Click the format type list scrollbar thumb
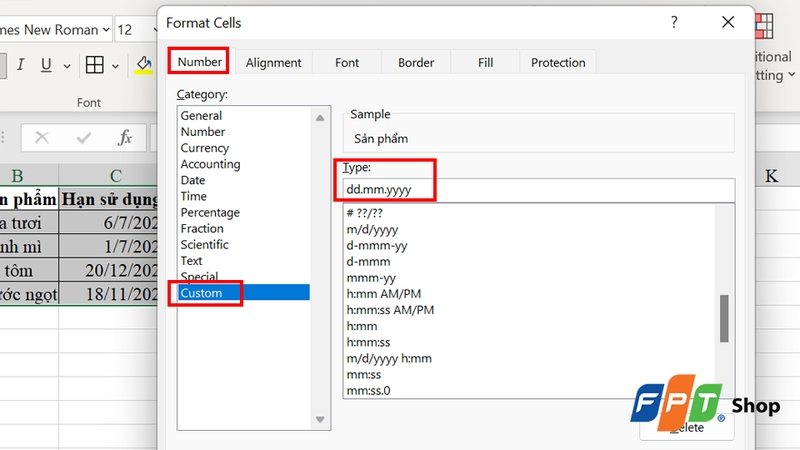 click(725, 320)
